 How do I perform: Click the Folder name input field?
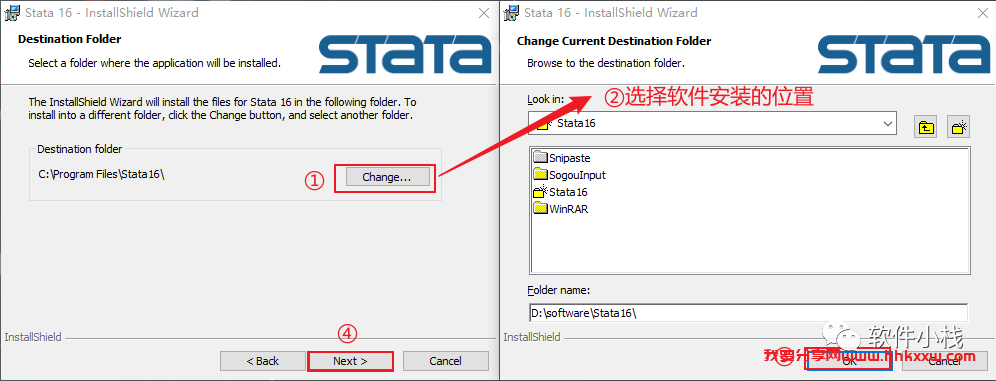click(x=748, y=312)
